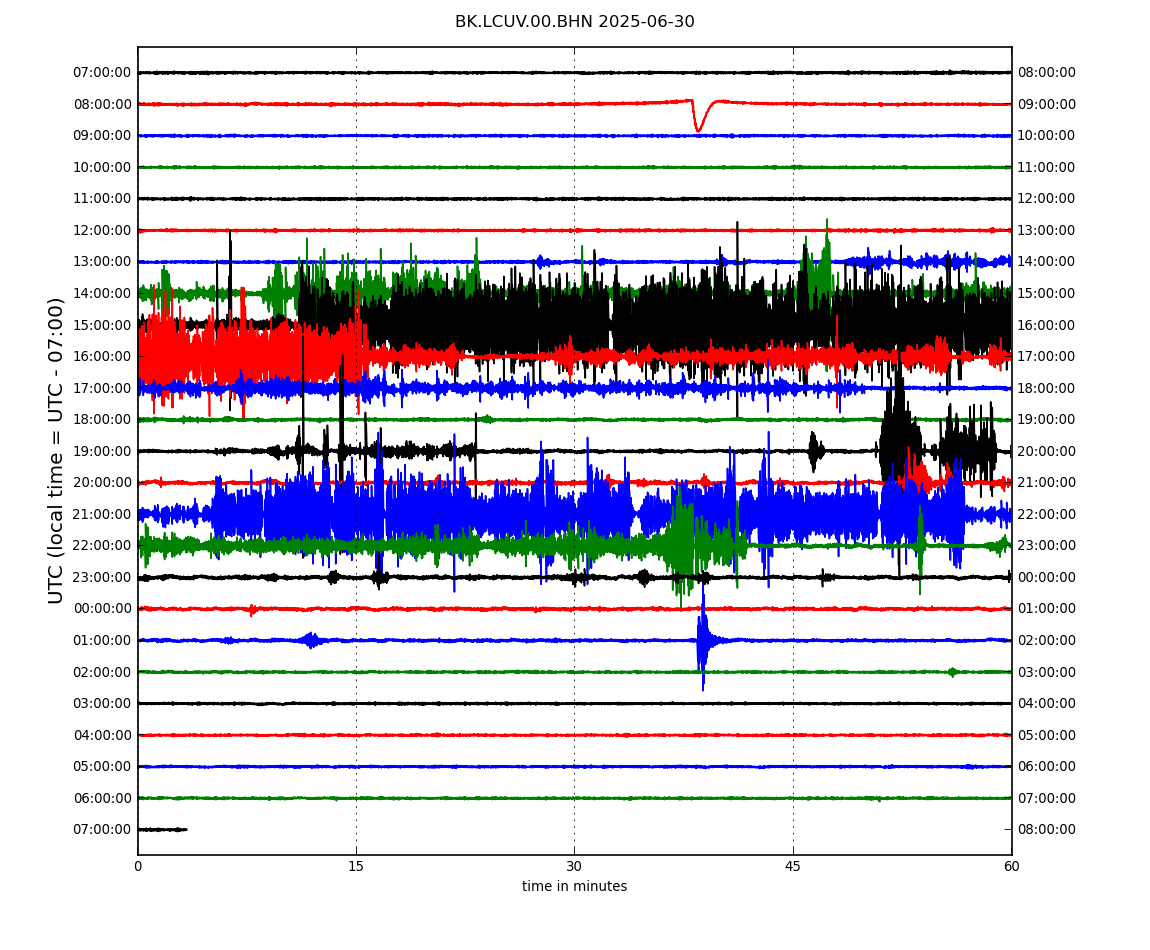This screenshot has width=1150, height=950.
Task: Click the left axis label 11:00:00
Action: (x=102, y=199)
